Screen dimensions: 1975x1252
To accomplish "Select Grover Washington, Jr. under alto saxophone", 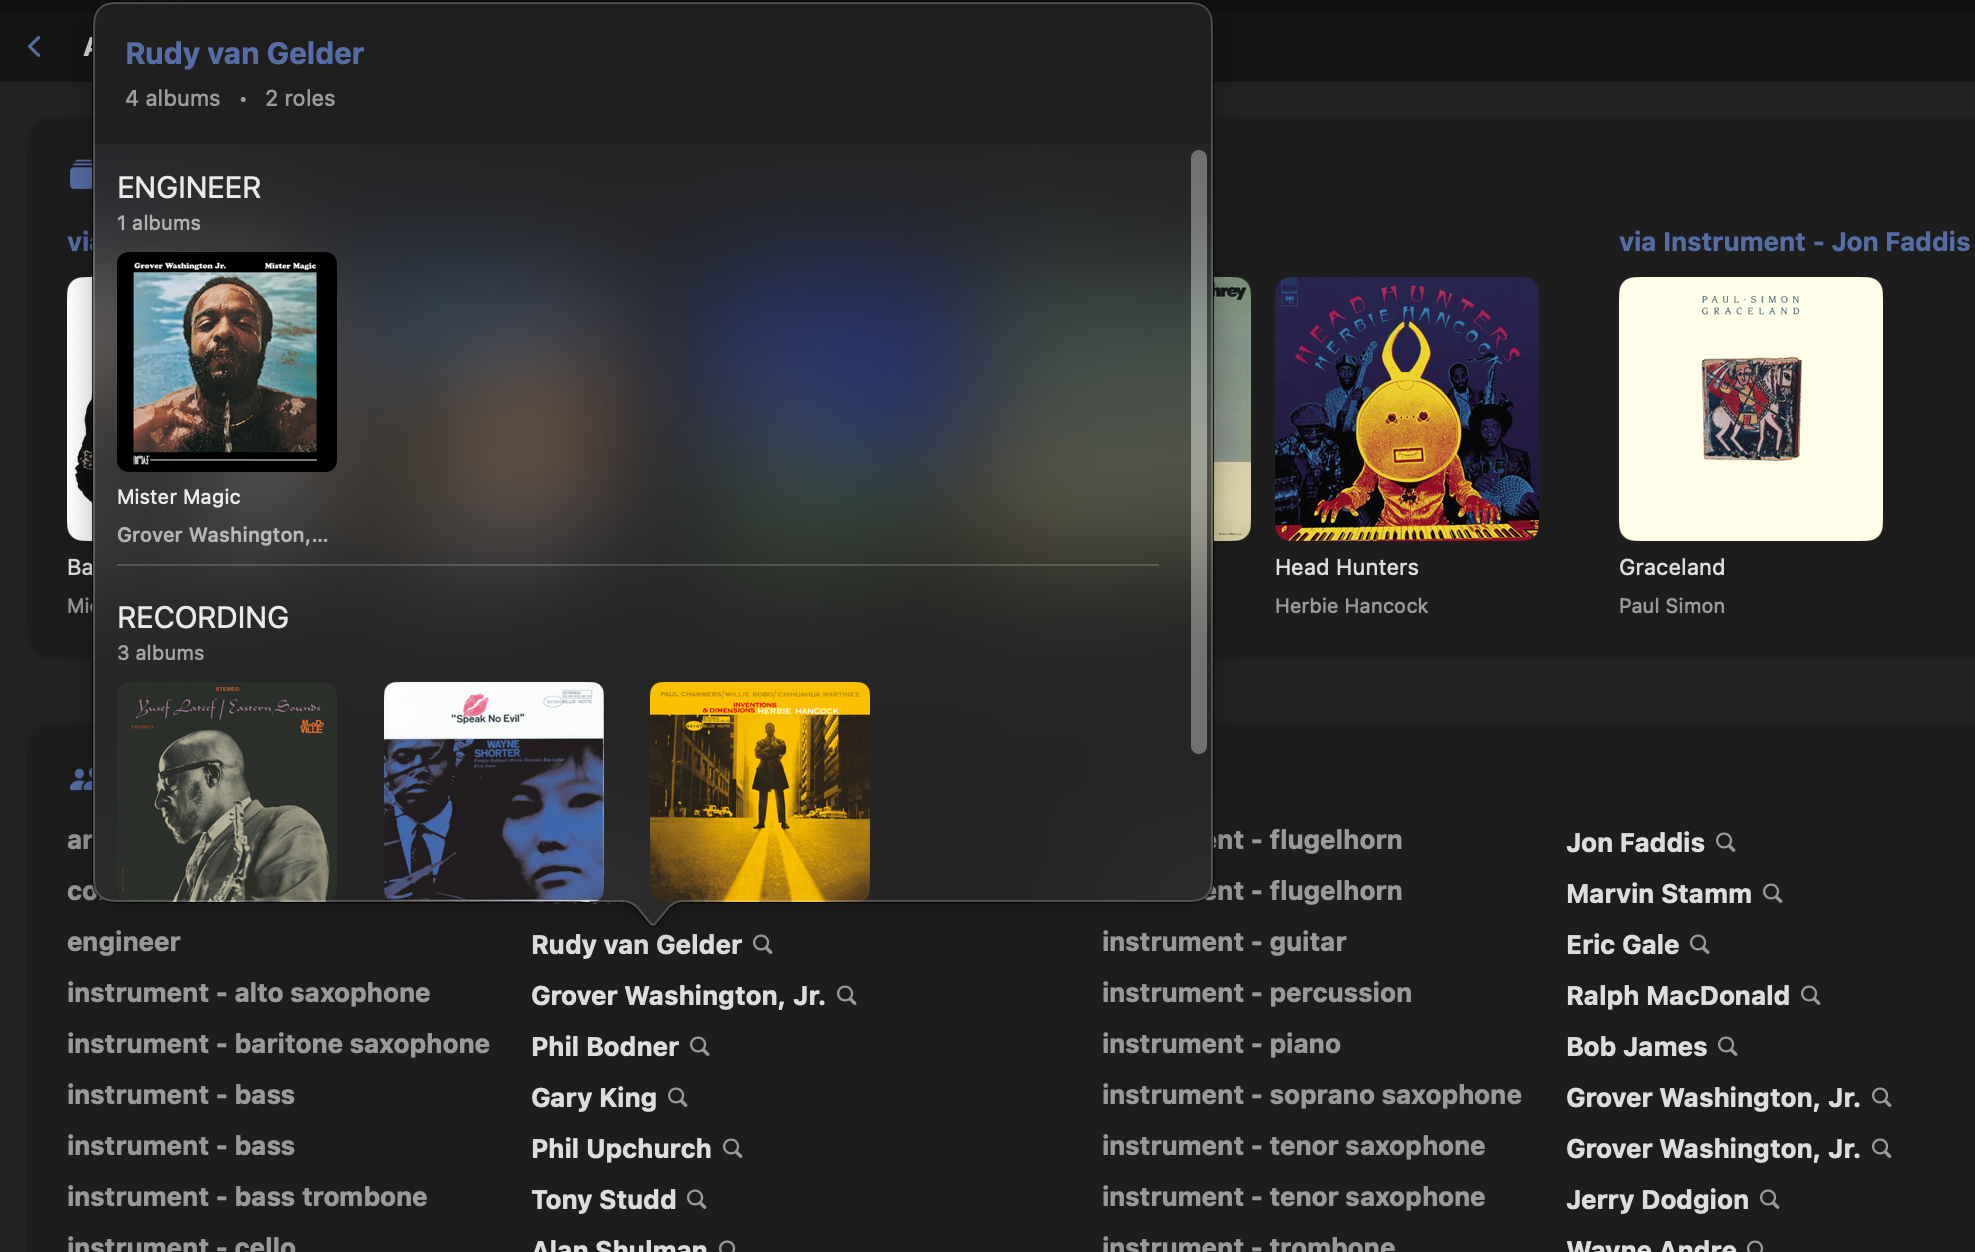I will 678,995.
